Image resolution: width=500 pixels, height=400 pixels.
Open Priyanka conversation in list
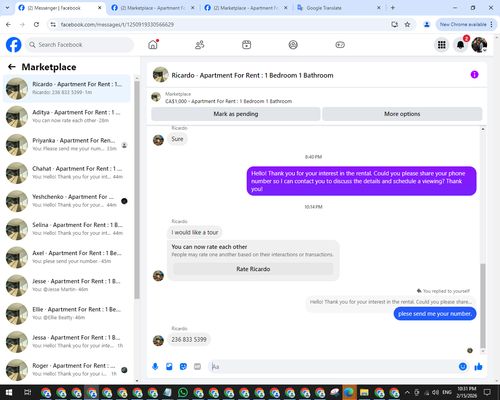tap(67, 145)
